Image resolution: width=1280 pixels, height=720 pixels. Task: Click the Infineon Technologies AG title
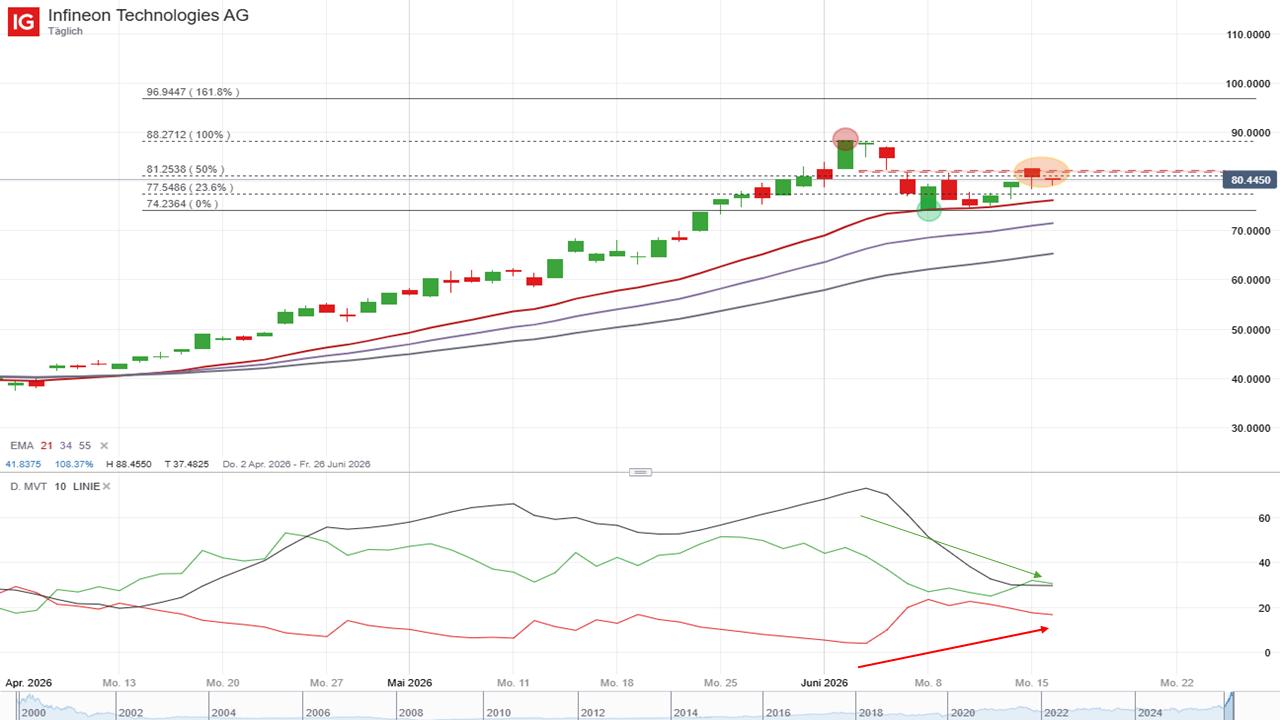pyautogui.click(x=149, y=15)
